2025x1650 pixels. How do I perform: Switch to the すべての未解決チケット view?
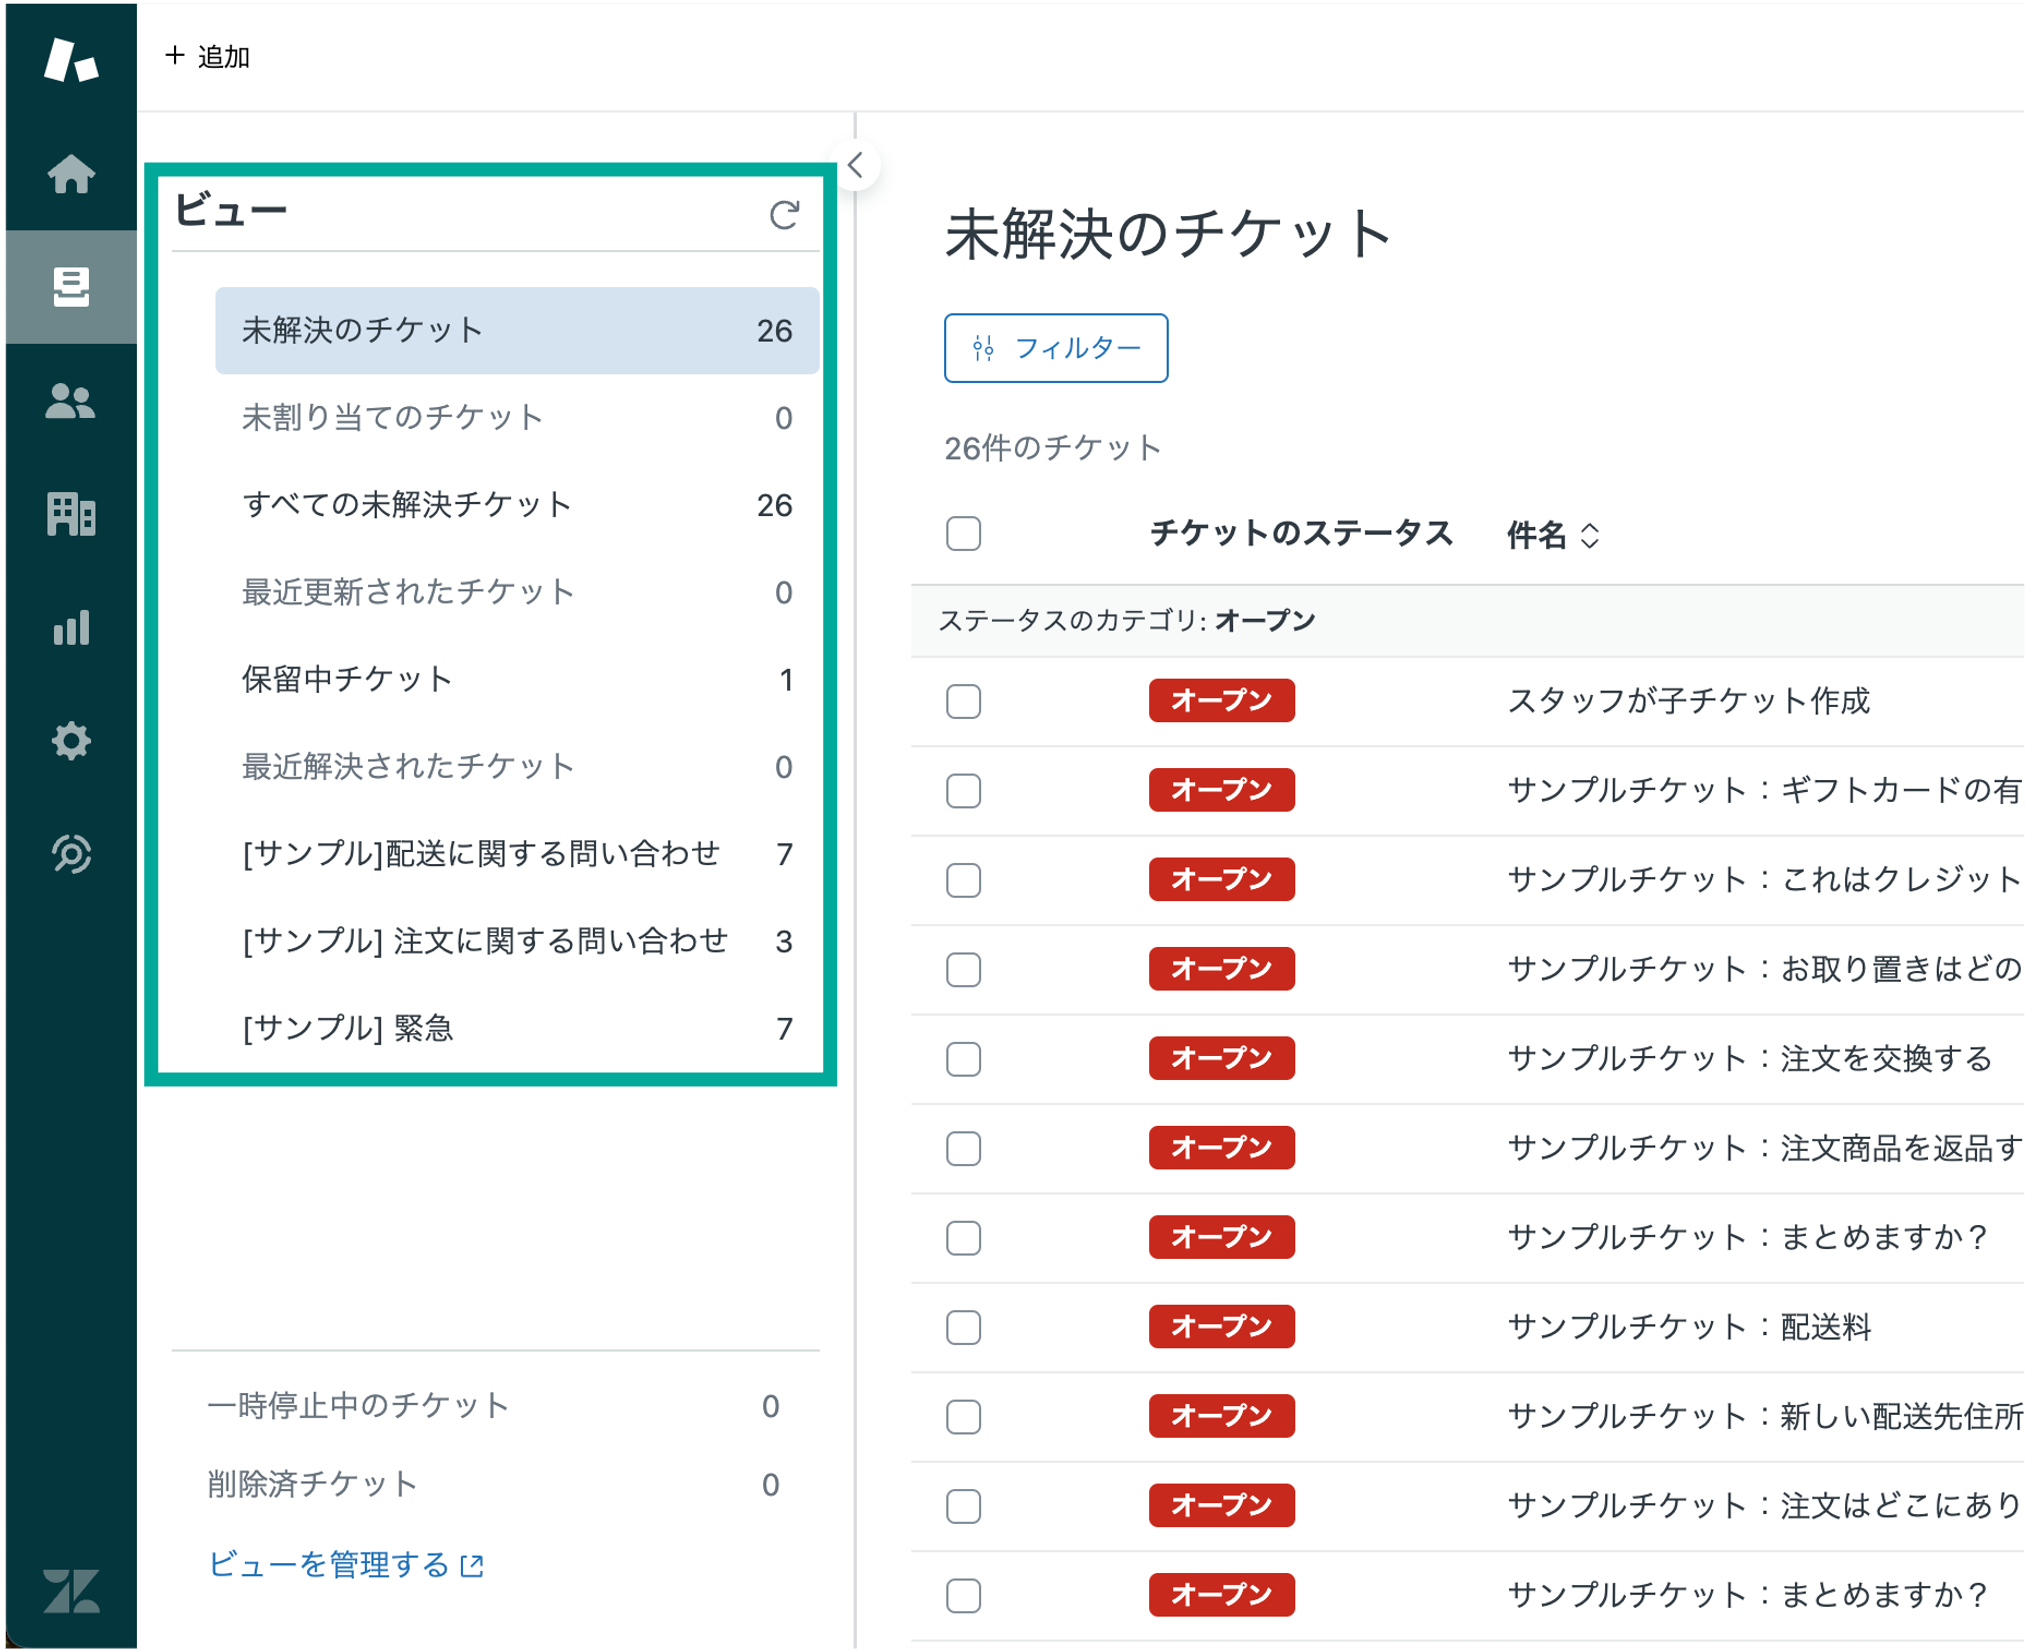pyautogui.click(x=405, y=504)
